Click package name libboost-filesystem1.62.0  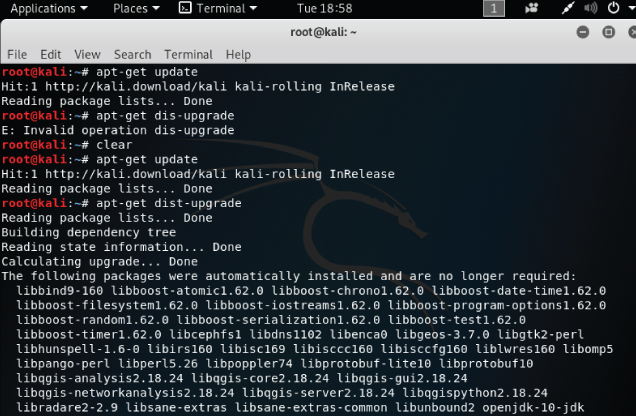pos(107,305)
